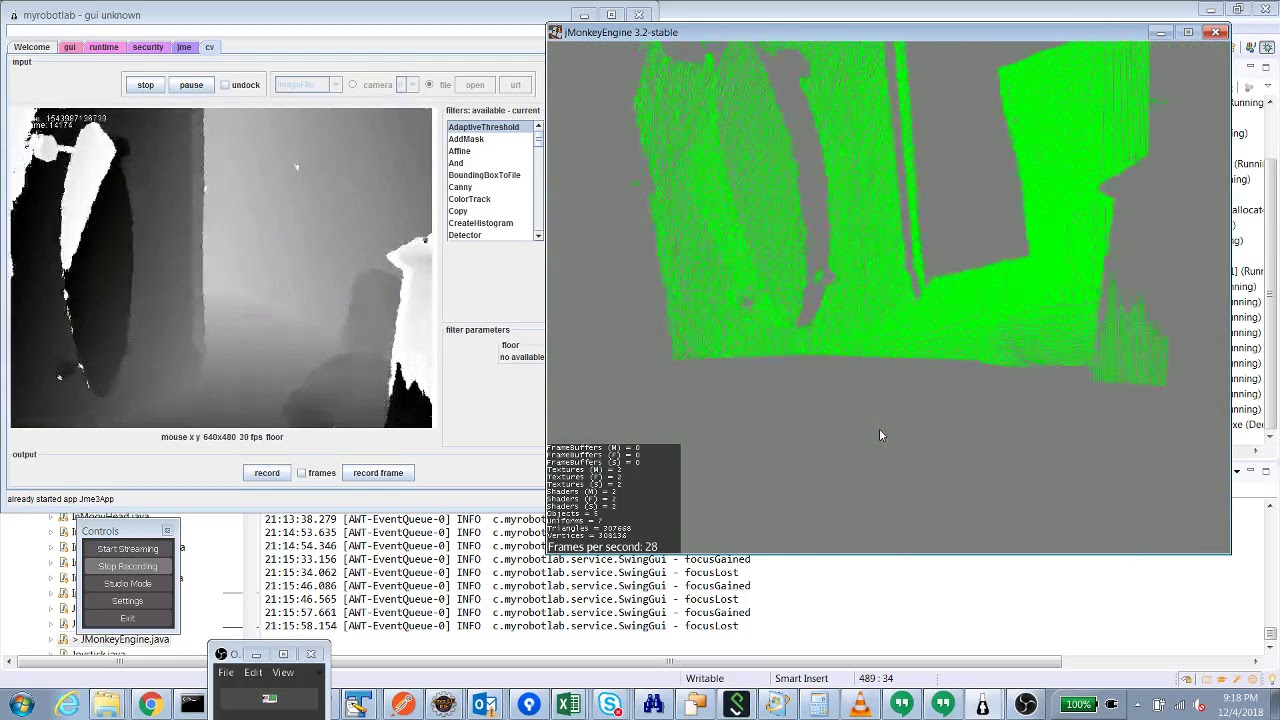Click Exit in OBS Controls

[128, 618]
